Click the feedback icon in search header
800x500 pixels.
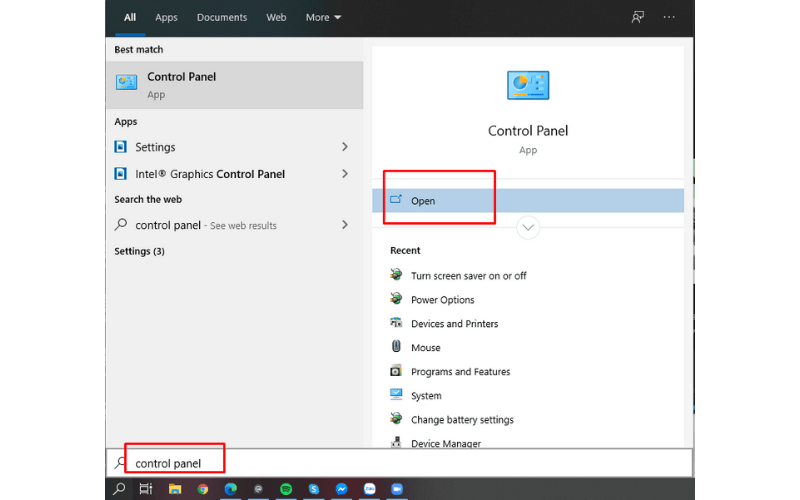pyautogui.click(x=637, y=17)
